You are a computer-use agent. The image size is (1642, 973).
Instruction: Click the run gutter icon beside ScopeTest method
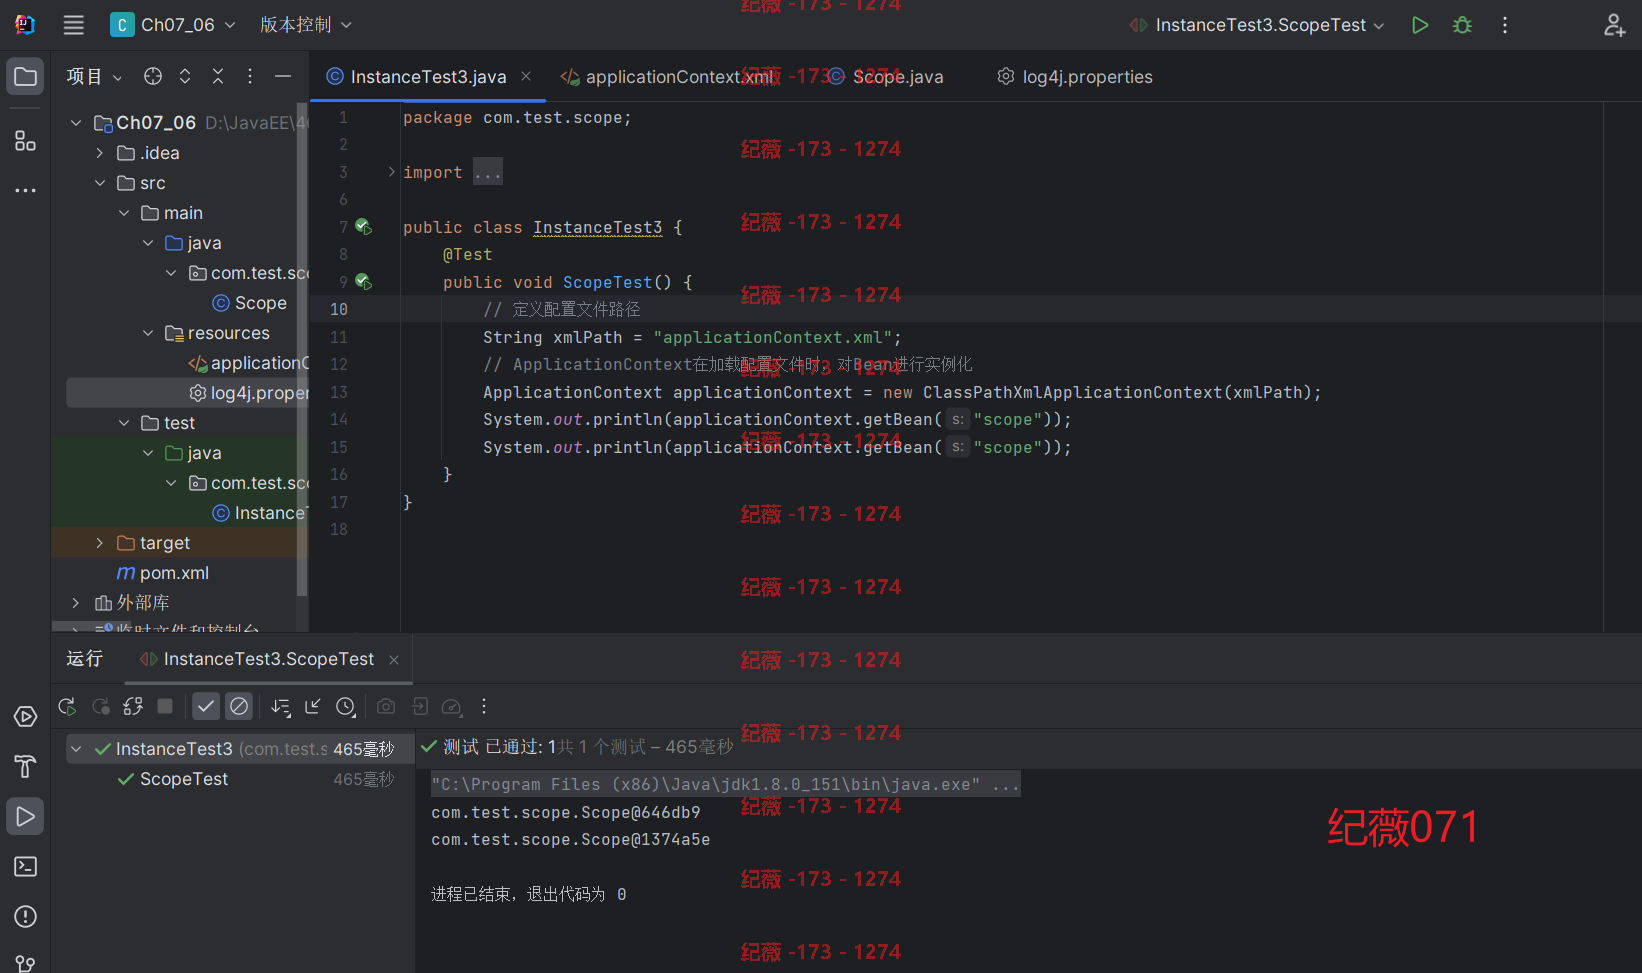point(364,282)
